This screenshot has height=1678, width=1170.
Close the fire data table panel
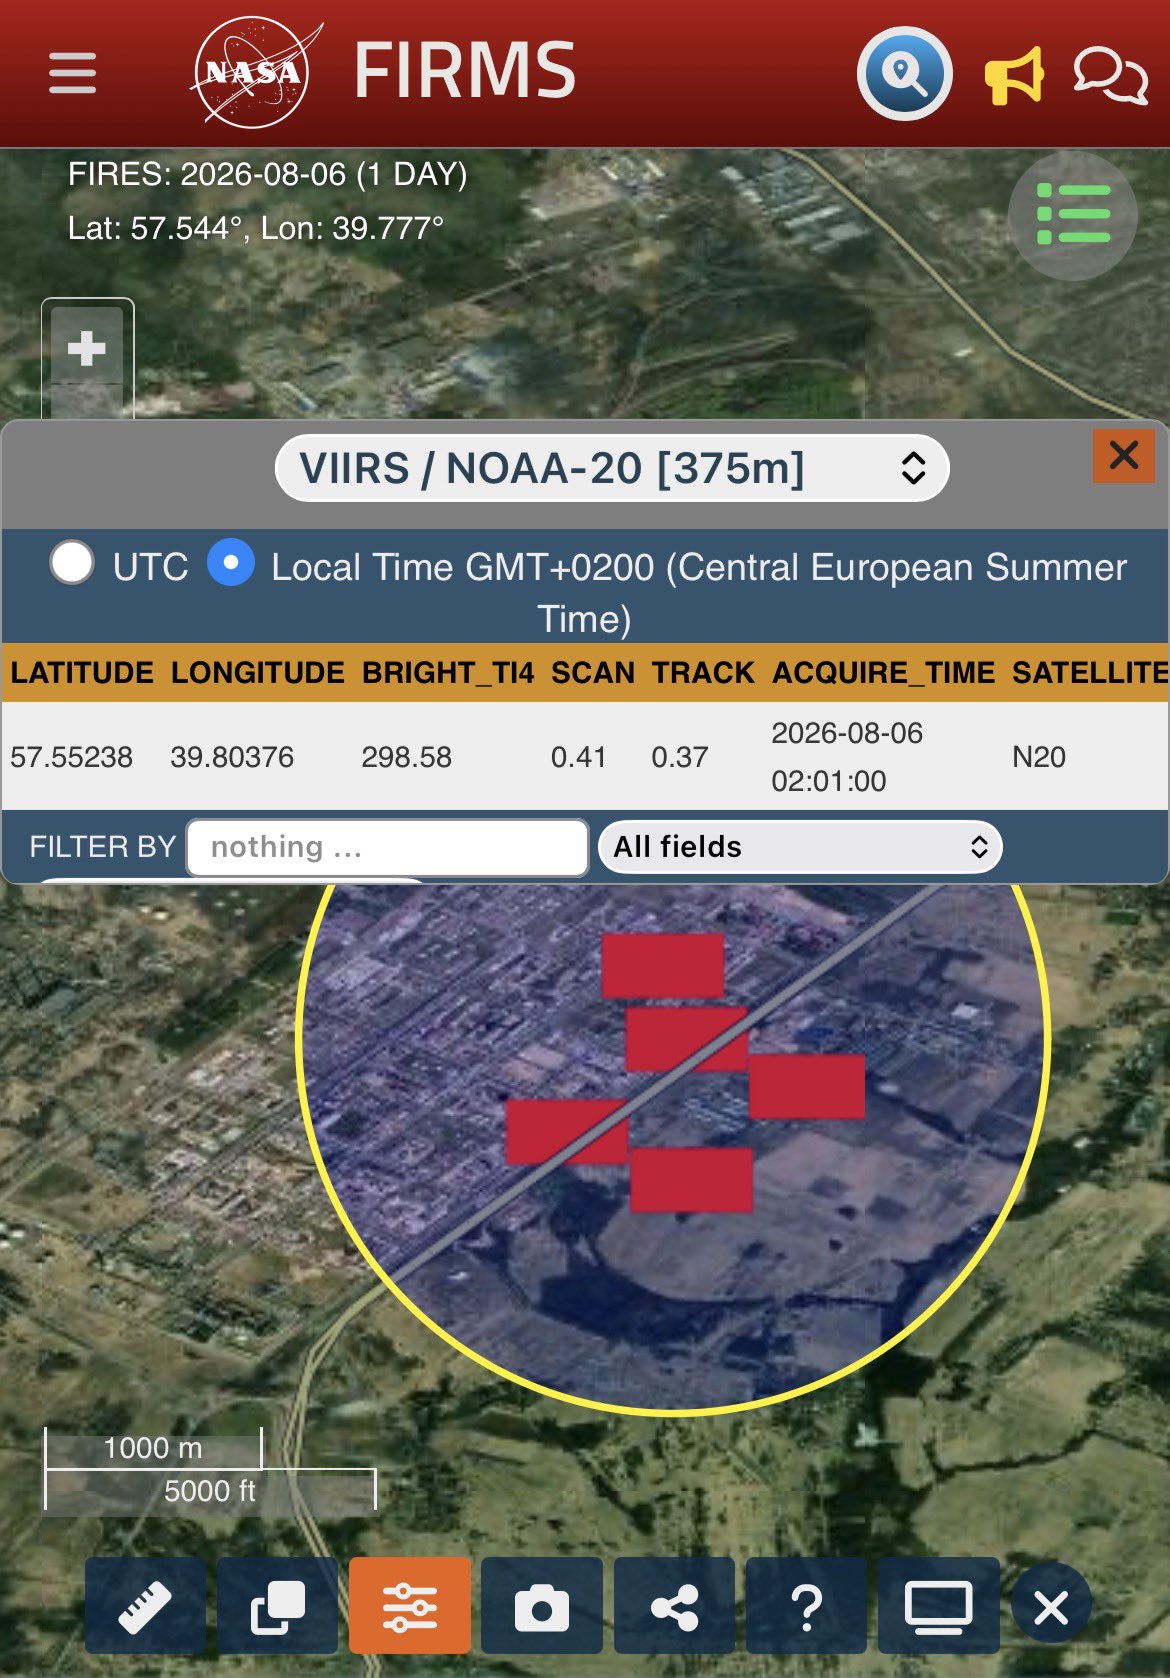(x=1123, y=456)
